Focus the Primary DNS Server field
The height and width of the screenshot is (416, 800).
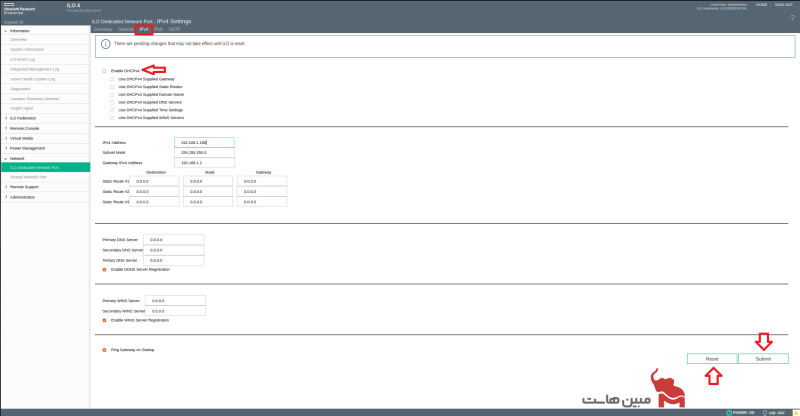(173, 240)
